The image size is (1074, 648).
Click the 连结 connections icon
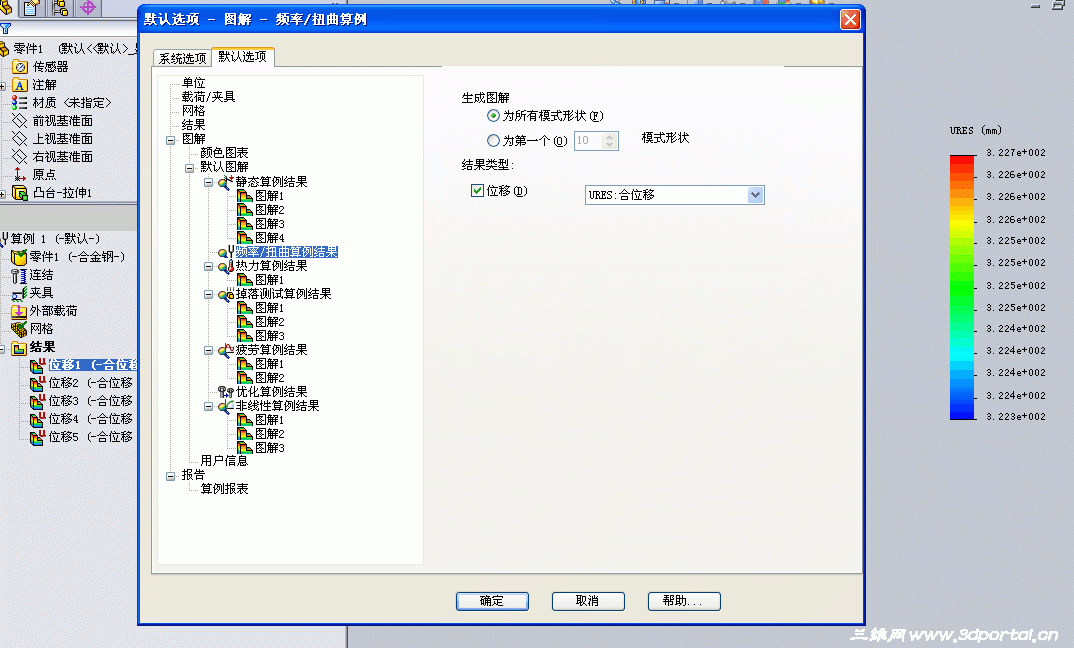coord(18,275)
